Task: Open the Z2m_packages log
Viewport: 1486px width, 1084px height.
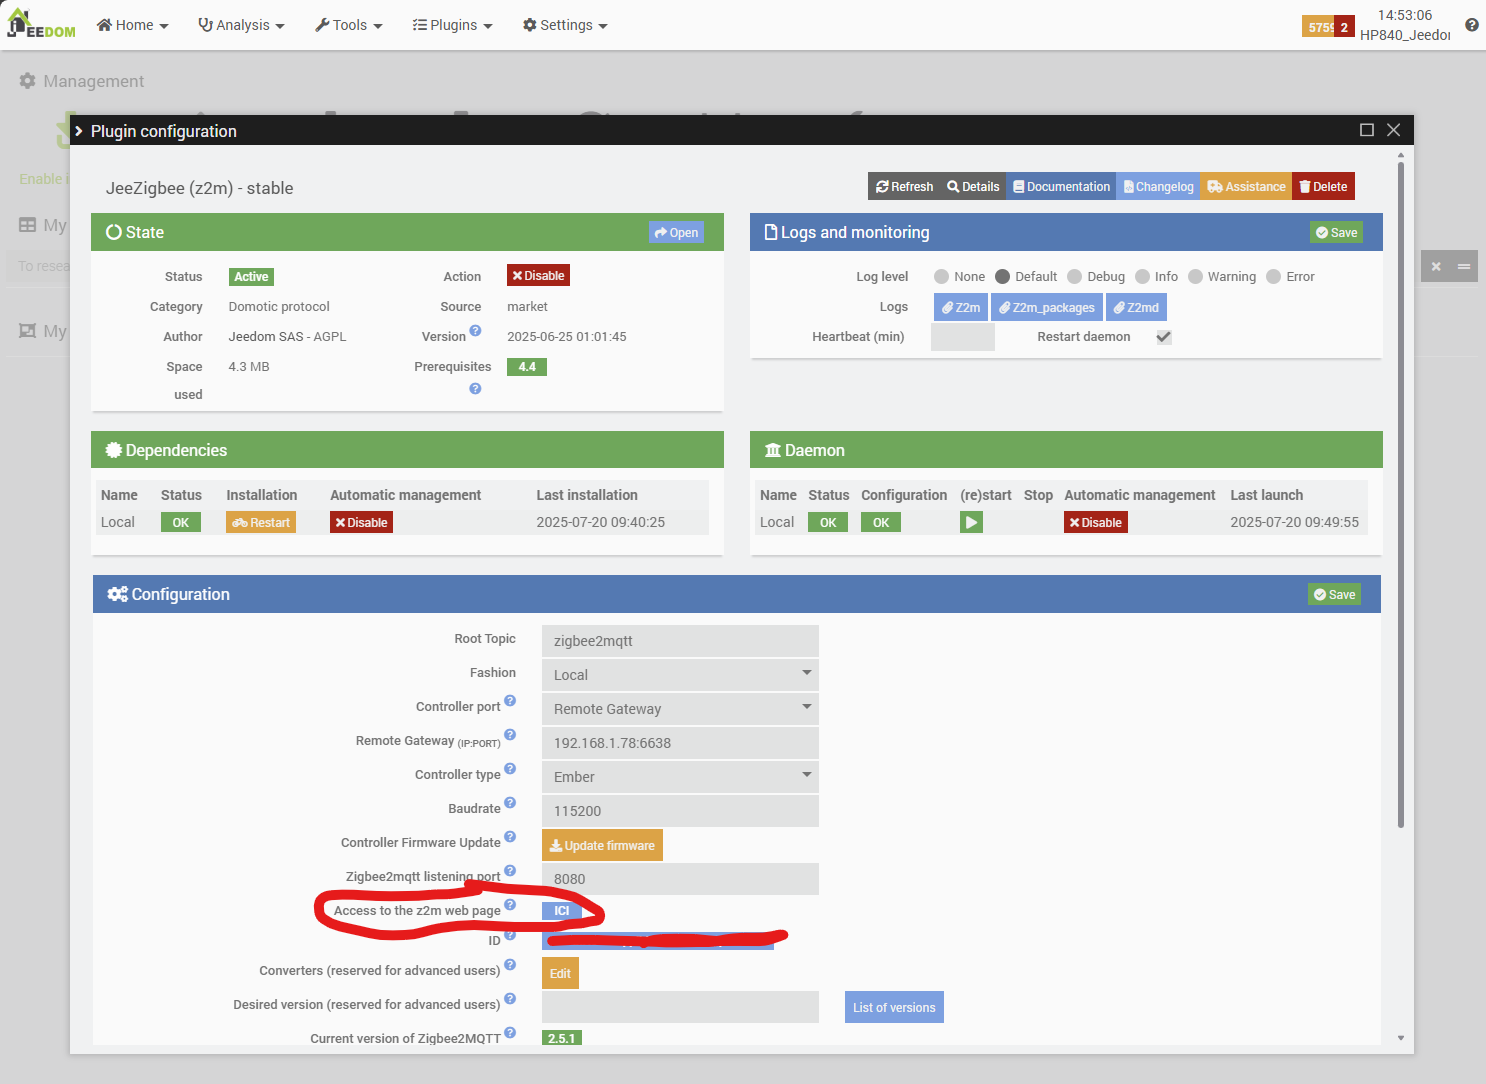Action: pos(1046,308)
